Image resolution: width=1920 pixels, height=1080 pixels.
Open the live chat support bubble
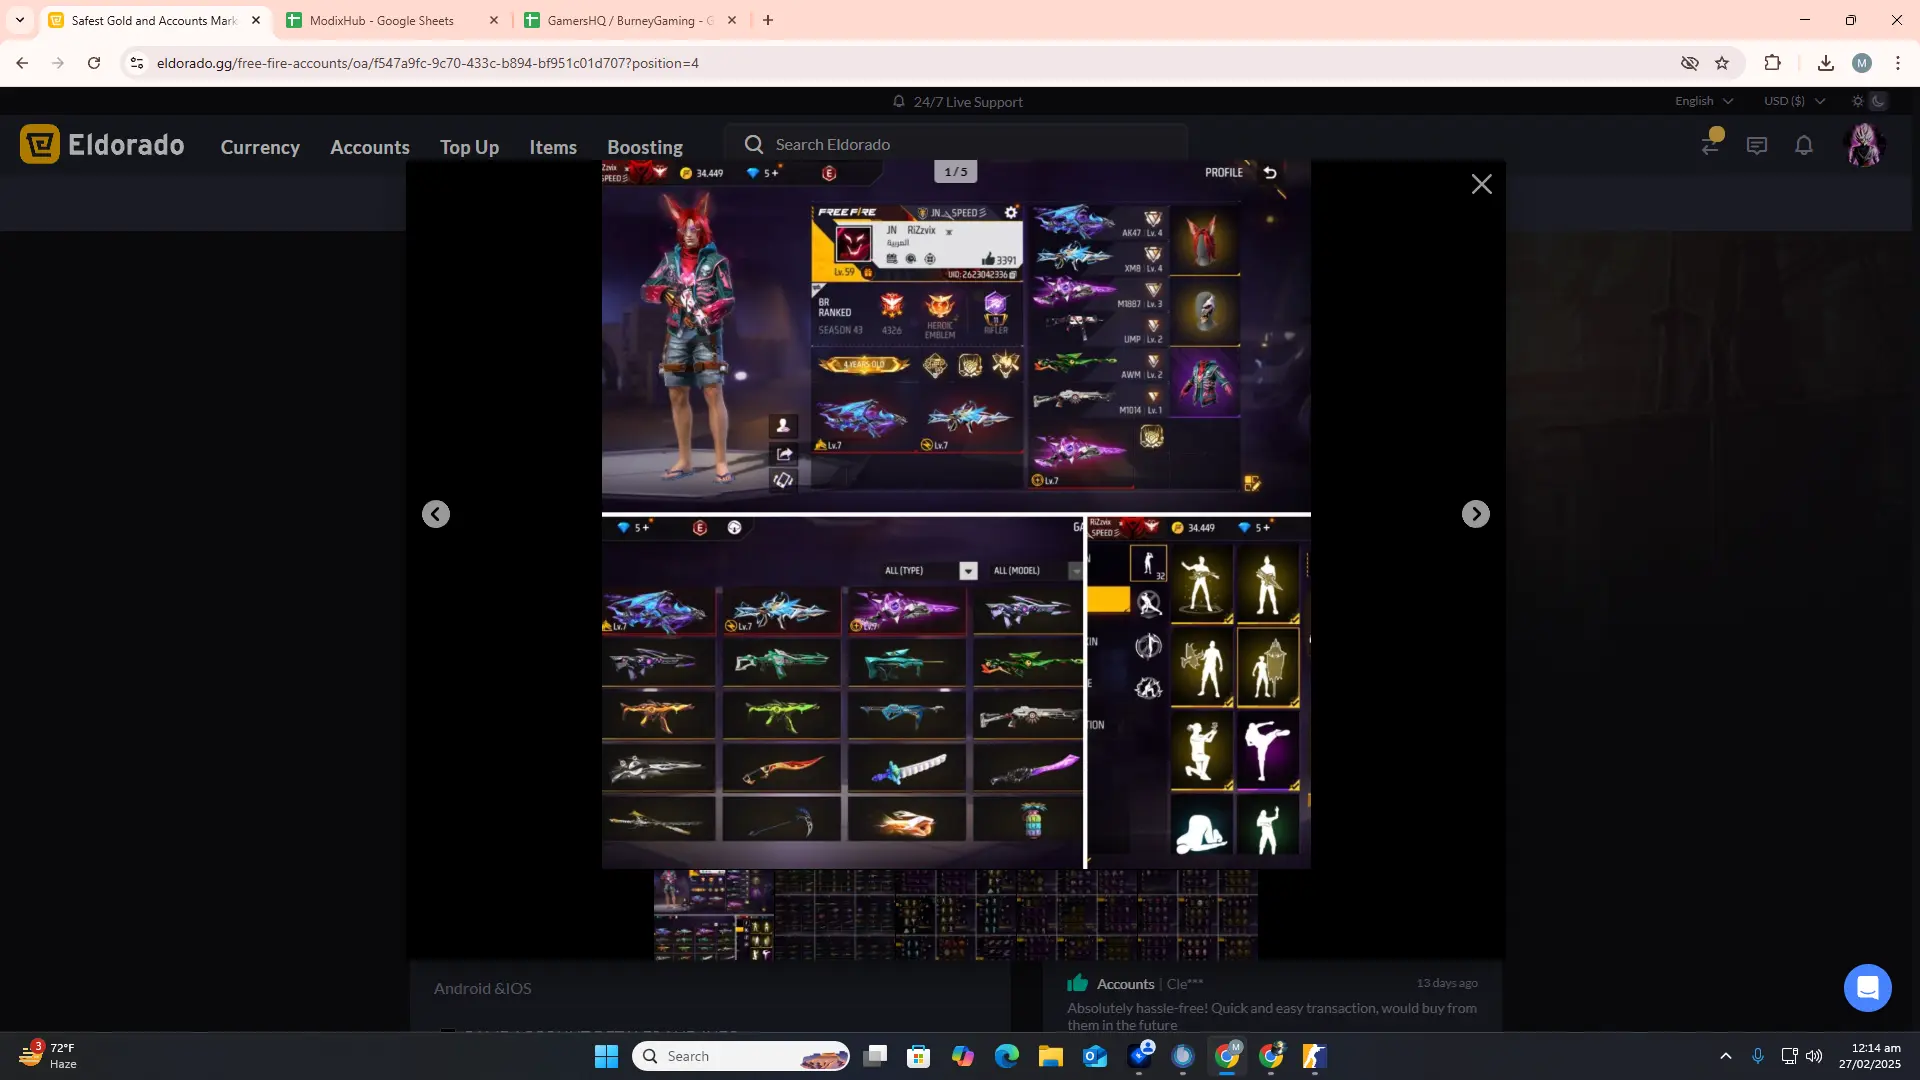pos(1866,988)
